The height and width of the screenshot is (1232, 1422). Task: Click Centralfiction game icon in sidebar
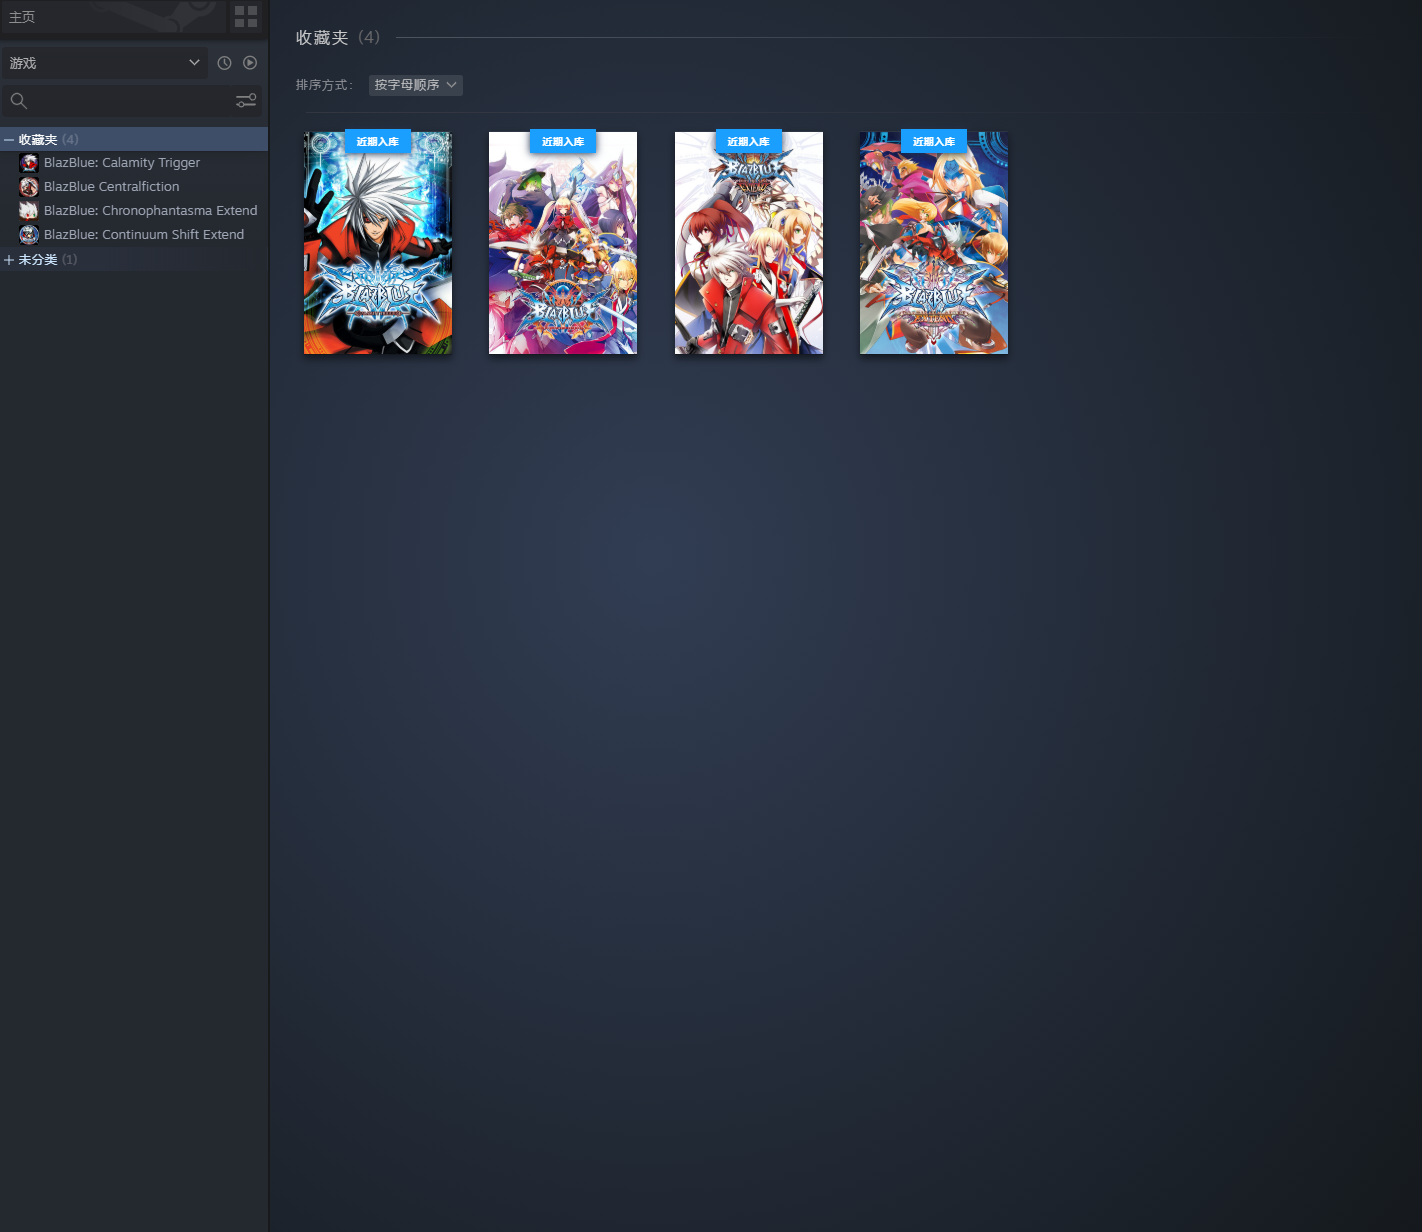[29, 187]
